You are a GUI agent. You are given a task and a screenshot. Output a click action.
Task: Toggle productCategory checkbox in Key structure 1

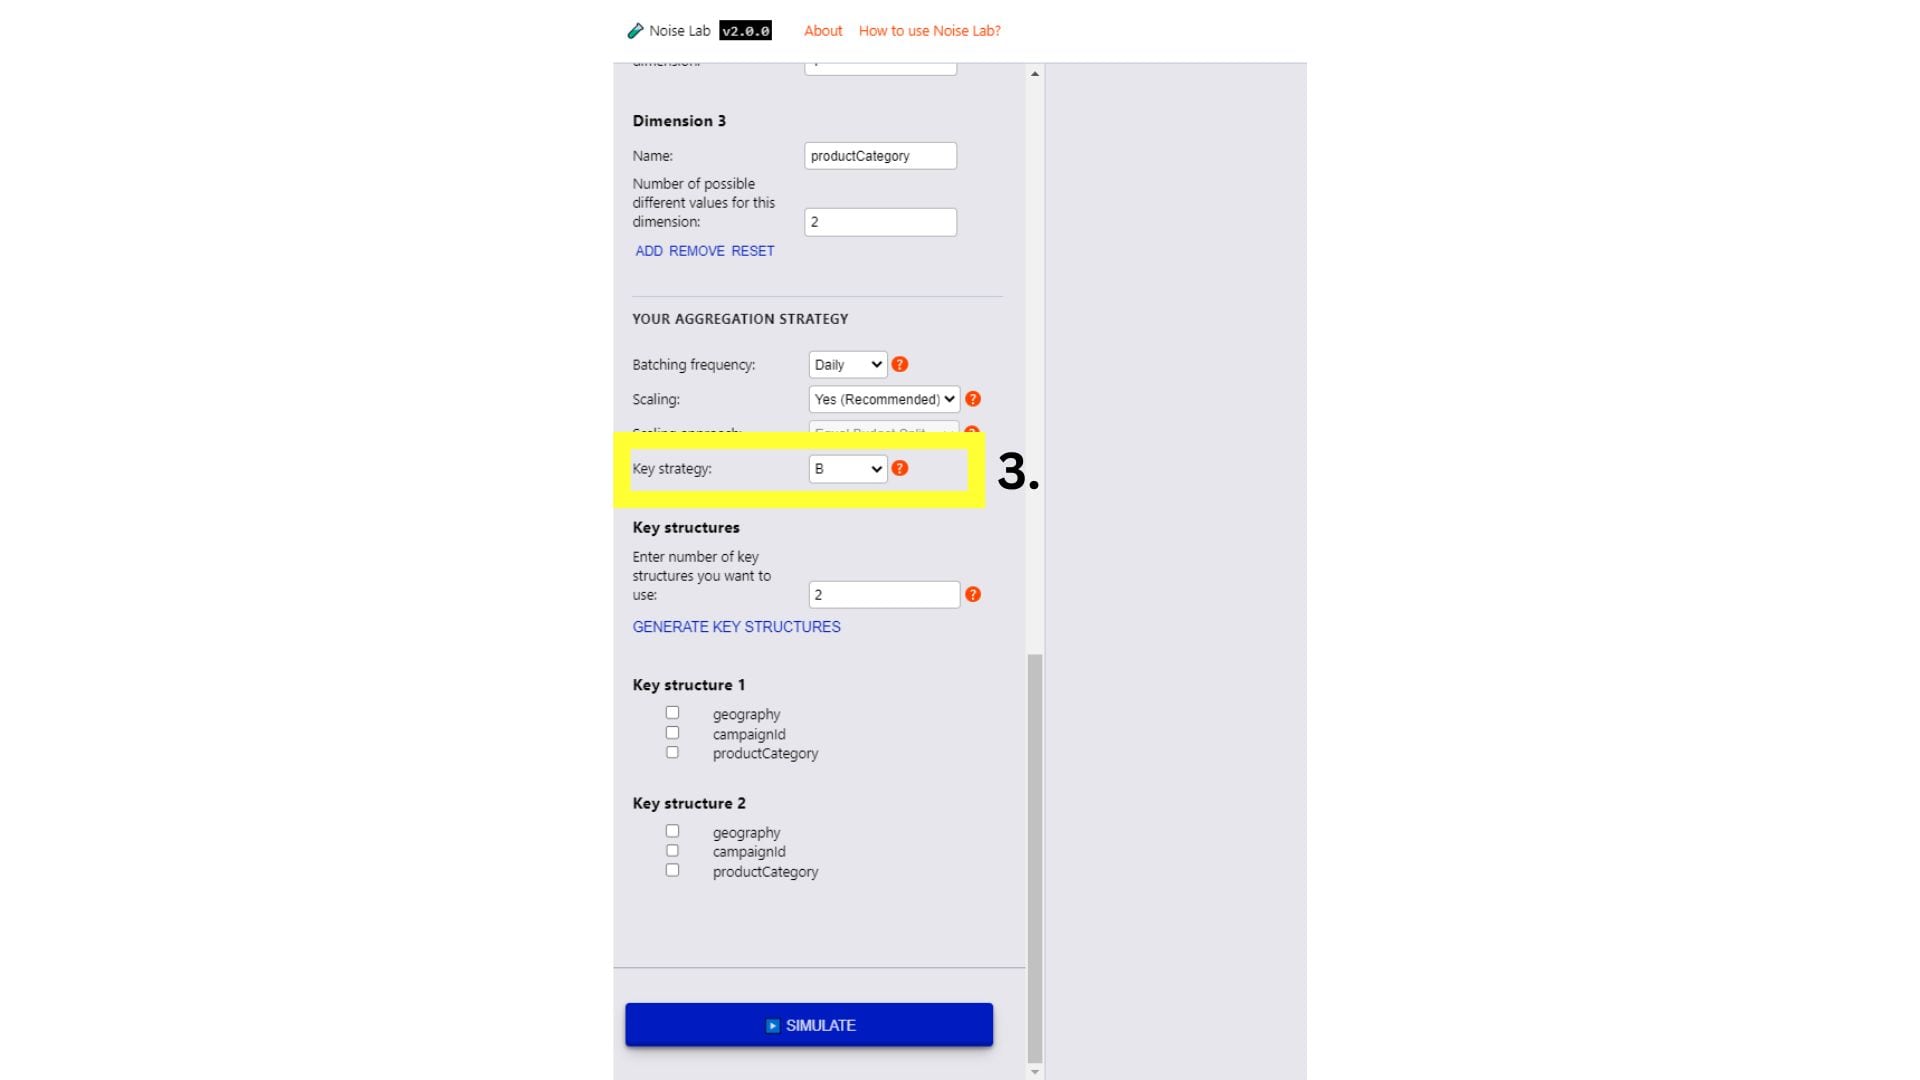pos(671,752)
